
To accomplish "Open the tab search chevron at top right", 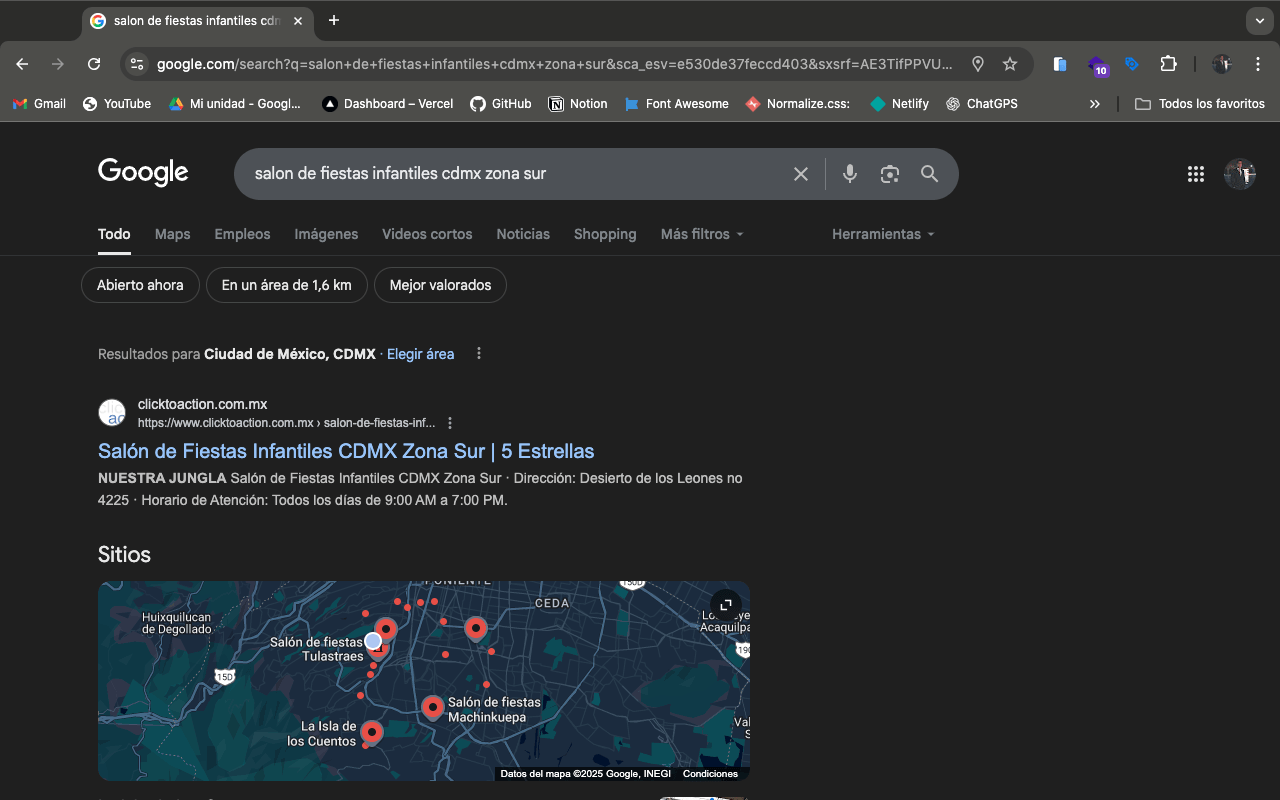I will (1259, 20).
